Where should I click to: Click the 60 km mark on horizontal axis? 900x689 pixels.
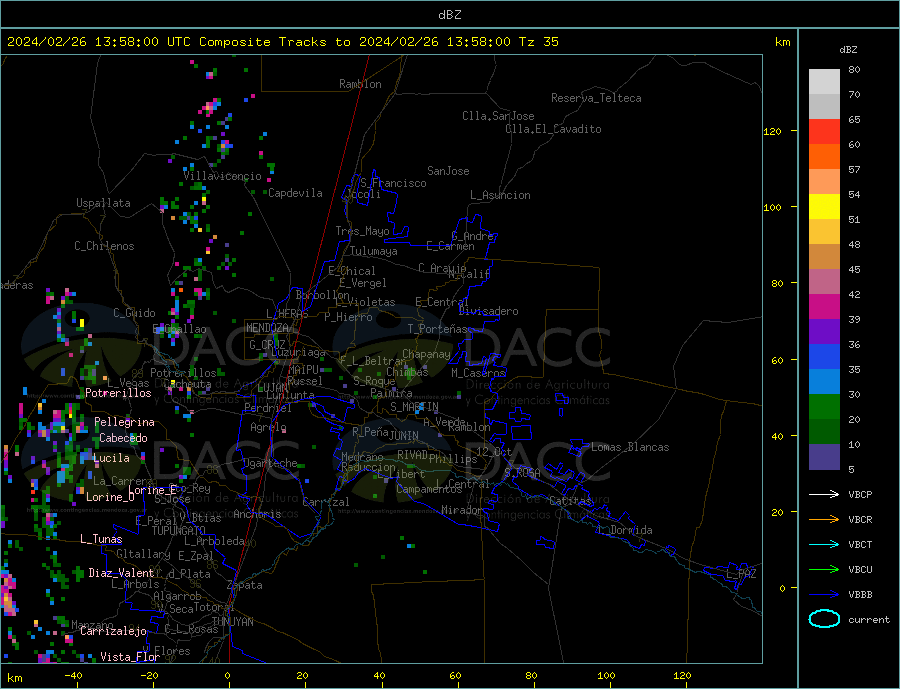[x=455, y=676]
